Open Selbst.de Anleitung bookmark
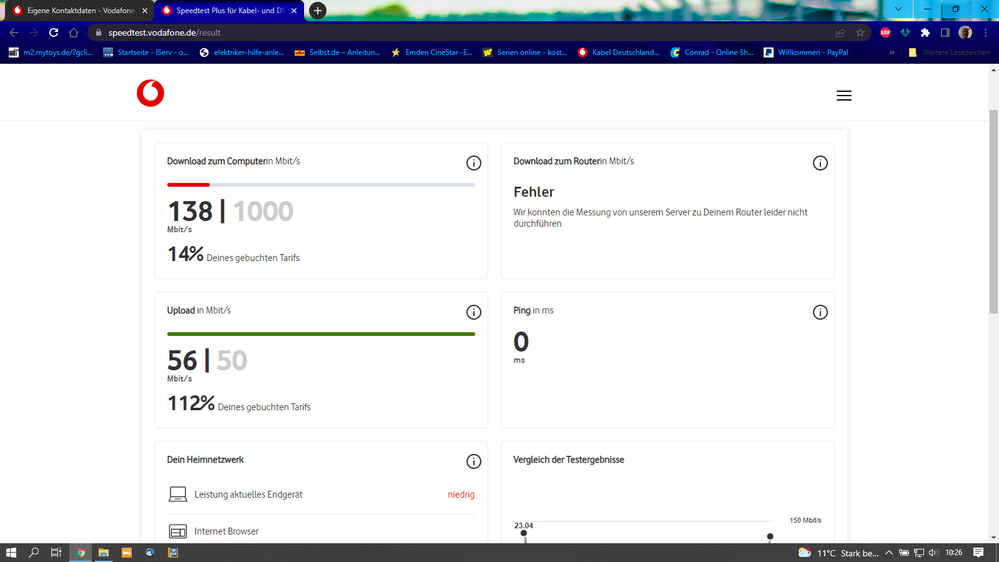This screenshot has height=562, width=999. (337, 53)
